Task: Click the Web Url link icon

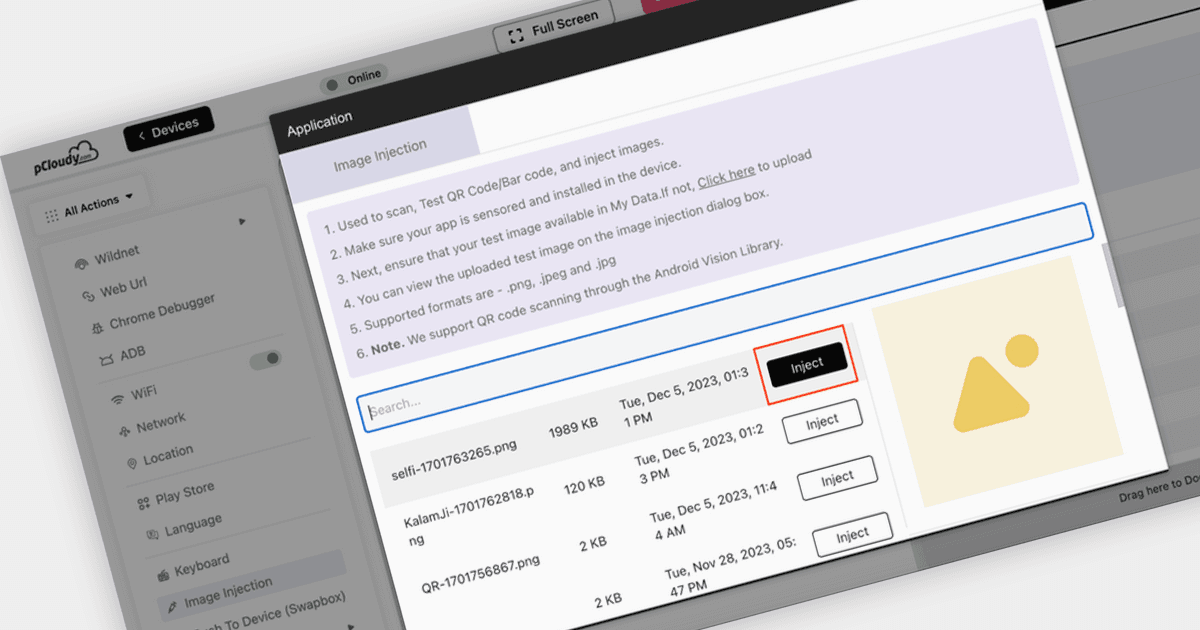Action: (87, 296)
